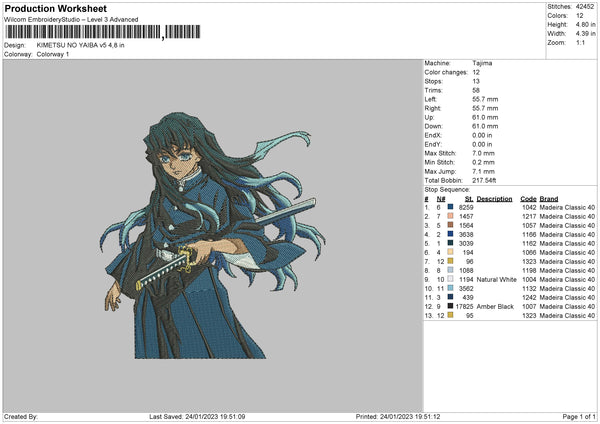Screen dimensions: 600x424
Task: Click the 'Production Worksheet' heading
Action: [x=55, y=8]
